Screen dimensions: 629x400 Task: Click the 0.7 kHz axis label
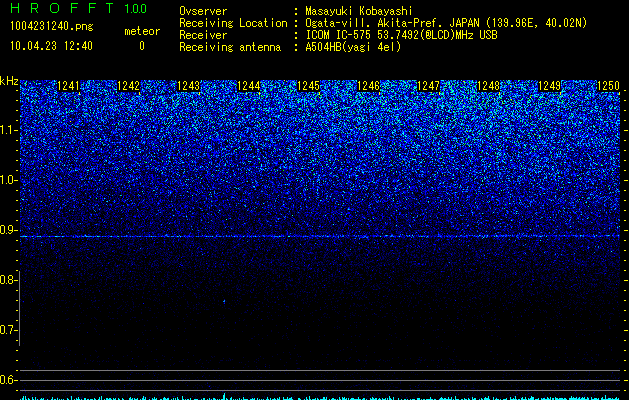click(x=8, y=330)
